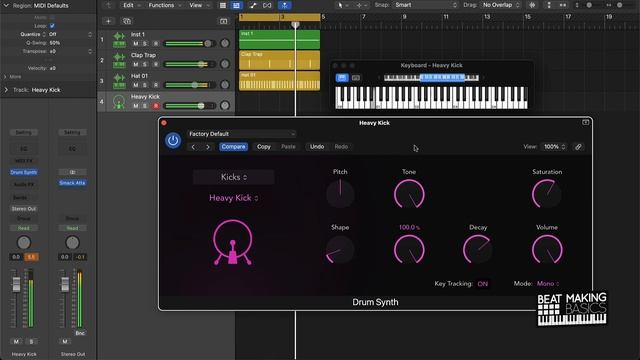640x360 pixels.
Task: Click the list view icon in toolbar
Action: pos(223,5)
